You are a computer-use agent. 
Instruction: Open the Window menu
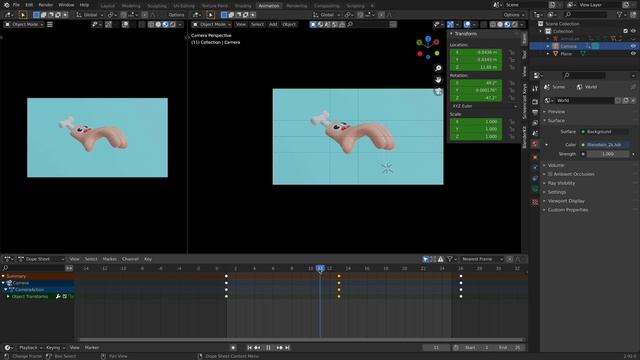(66, 5)
